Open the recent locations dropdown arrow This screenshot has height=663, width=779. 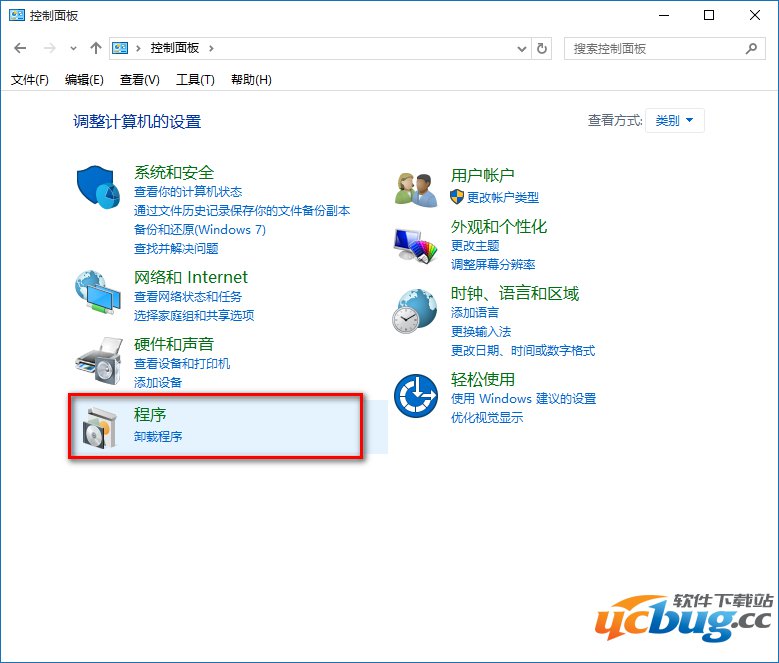73,48
